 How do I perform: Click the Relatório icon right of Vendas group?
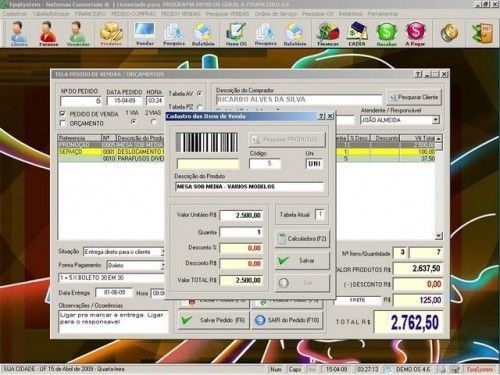point(203,33)
